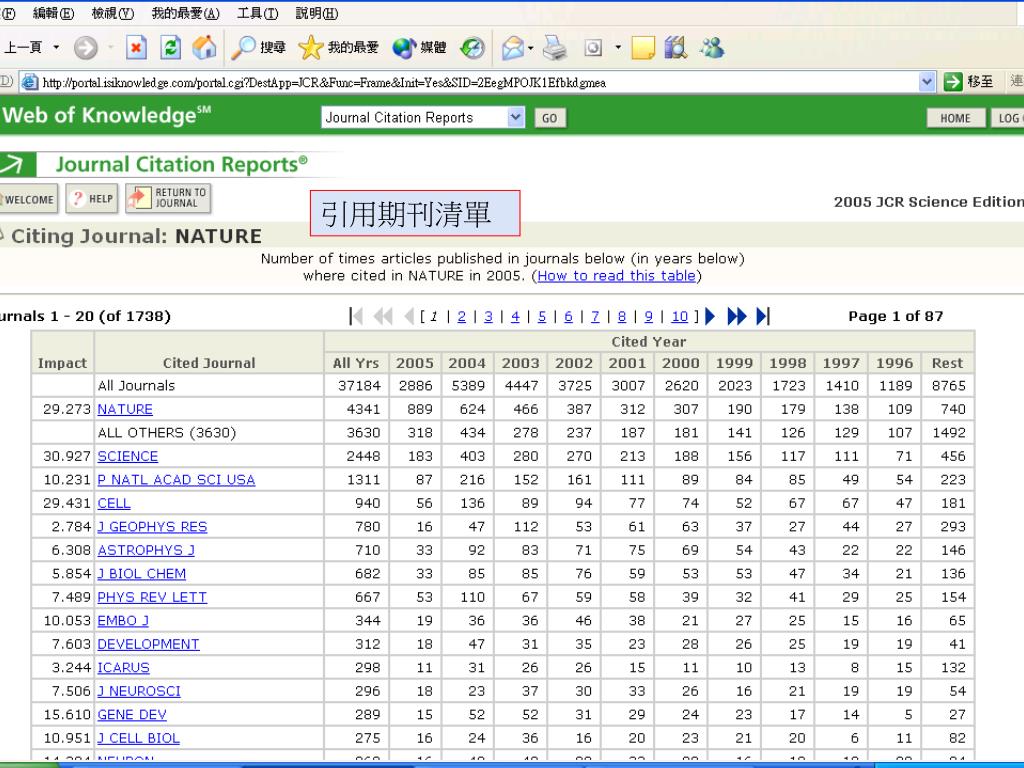1024x768 pixels.
Task: Open the Back button history dropdown arrow
Action: [x=56, y=47]
